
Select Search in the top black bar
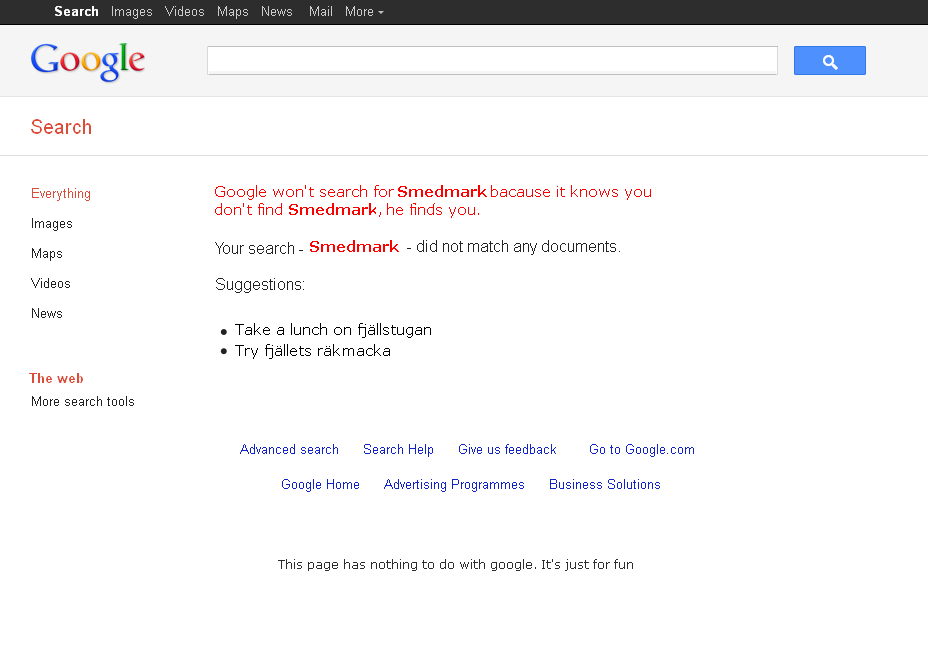point(76,12)
